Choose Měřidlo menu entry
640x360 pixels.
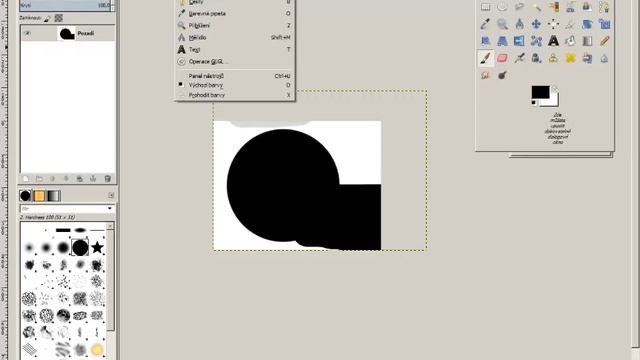click(235, 38)
